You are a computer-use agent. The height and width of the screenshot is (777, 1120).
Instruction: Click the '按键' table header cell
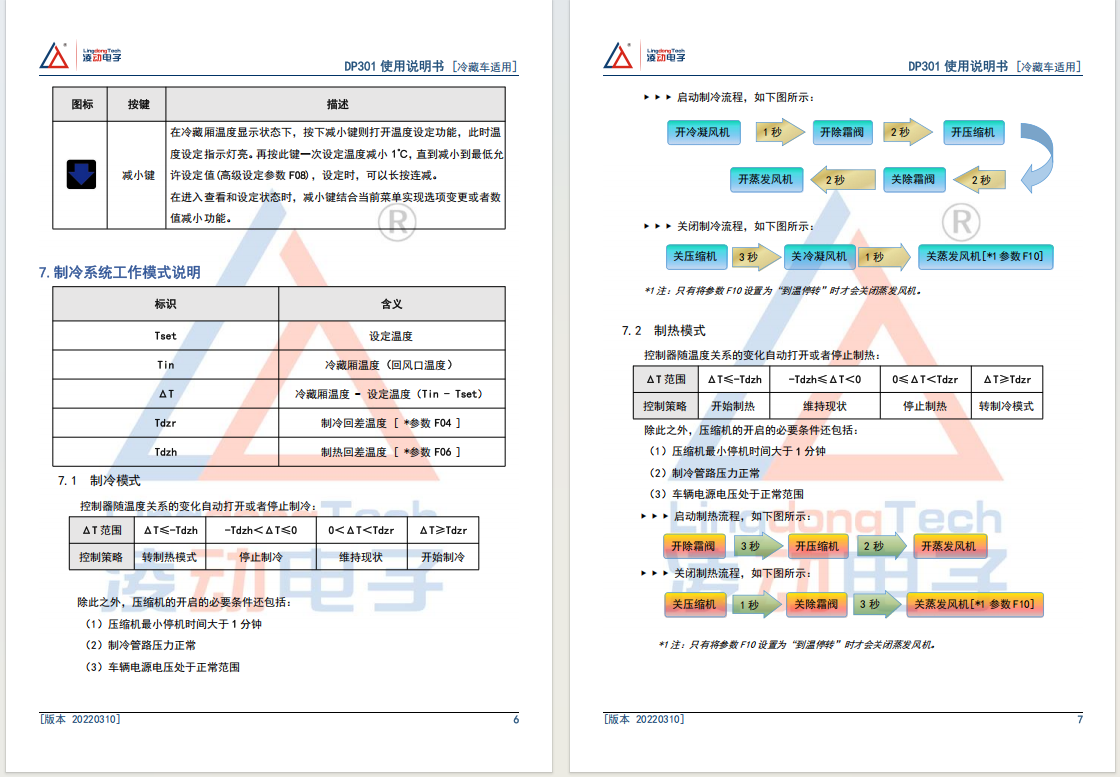pos(136,104)
